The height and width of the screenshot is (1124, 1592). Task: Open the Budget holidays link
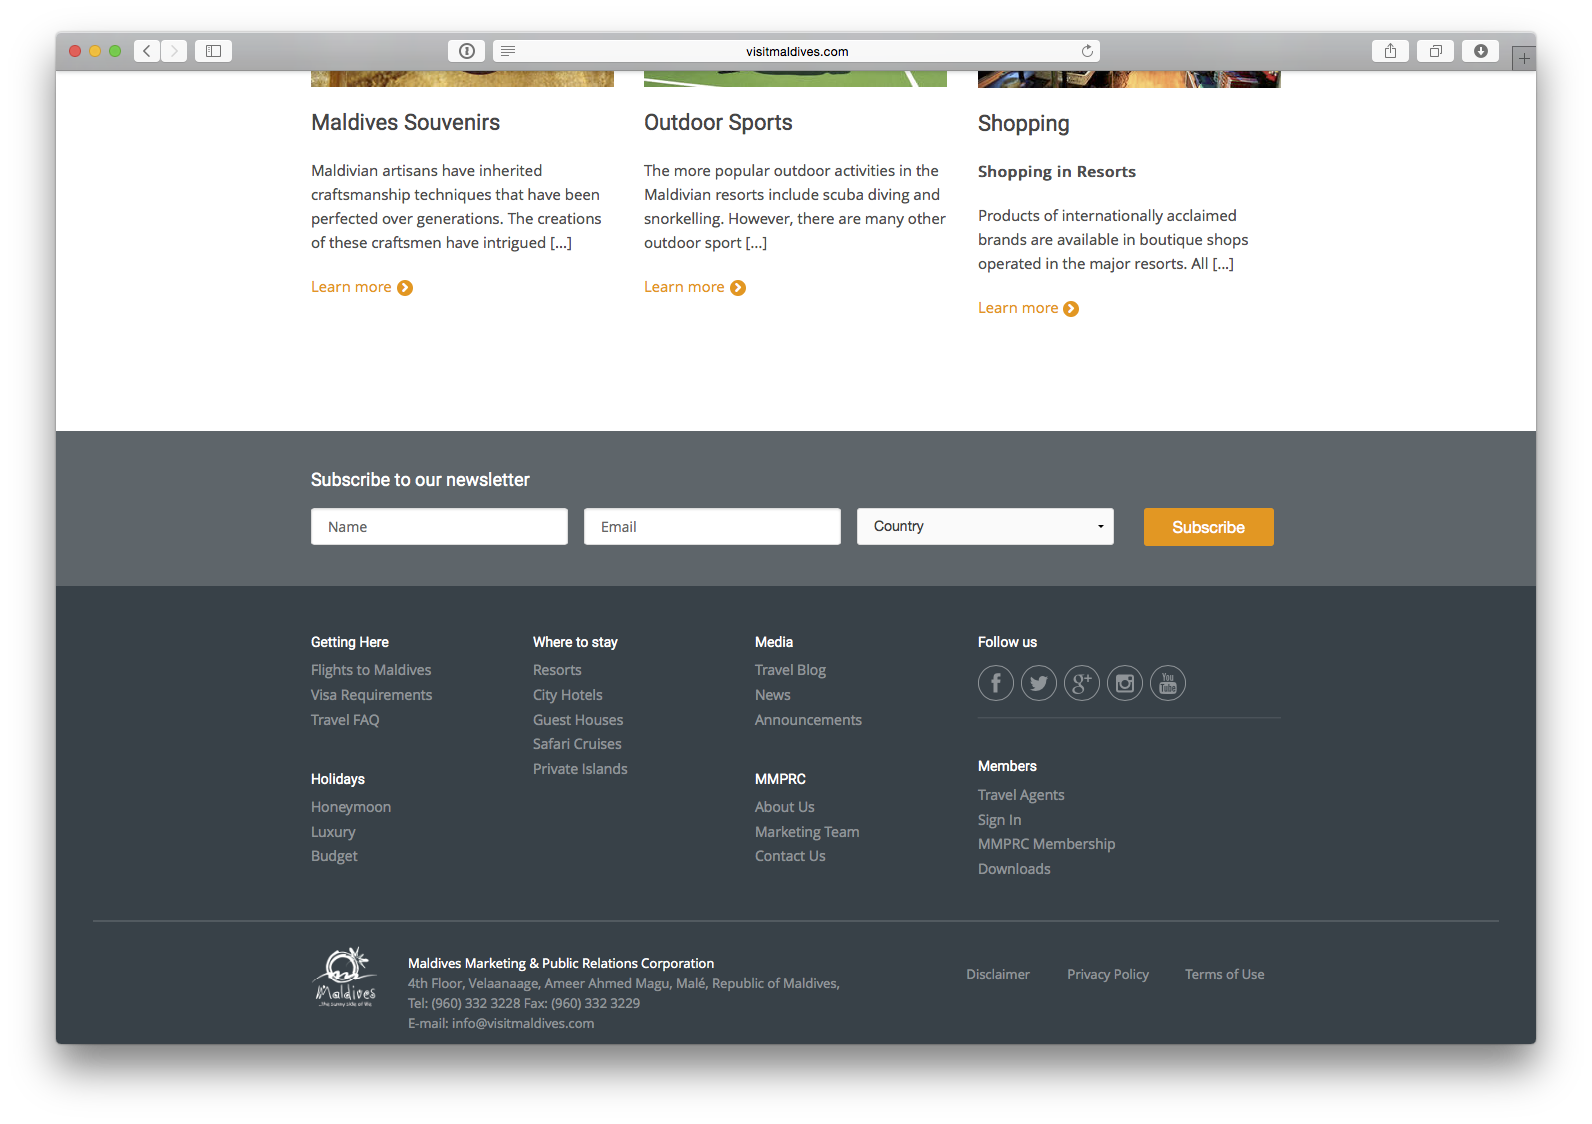pos(334,856)
